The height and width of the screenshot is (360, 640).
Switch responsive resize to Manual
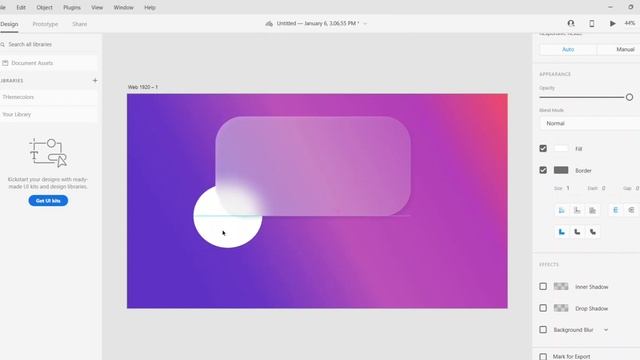[x=619, y=49]
